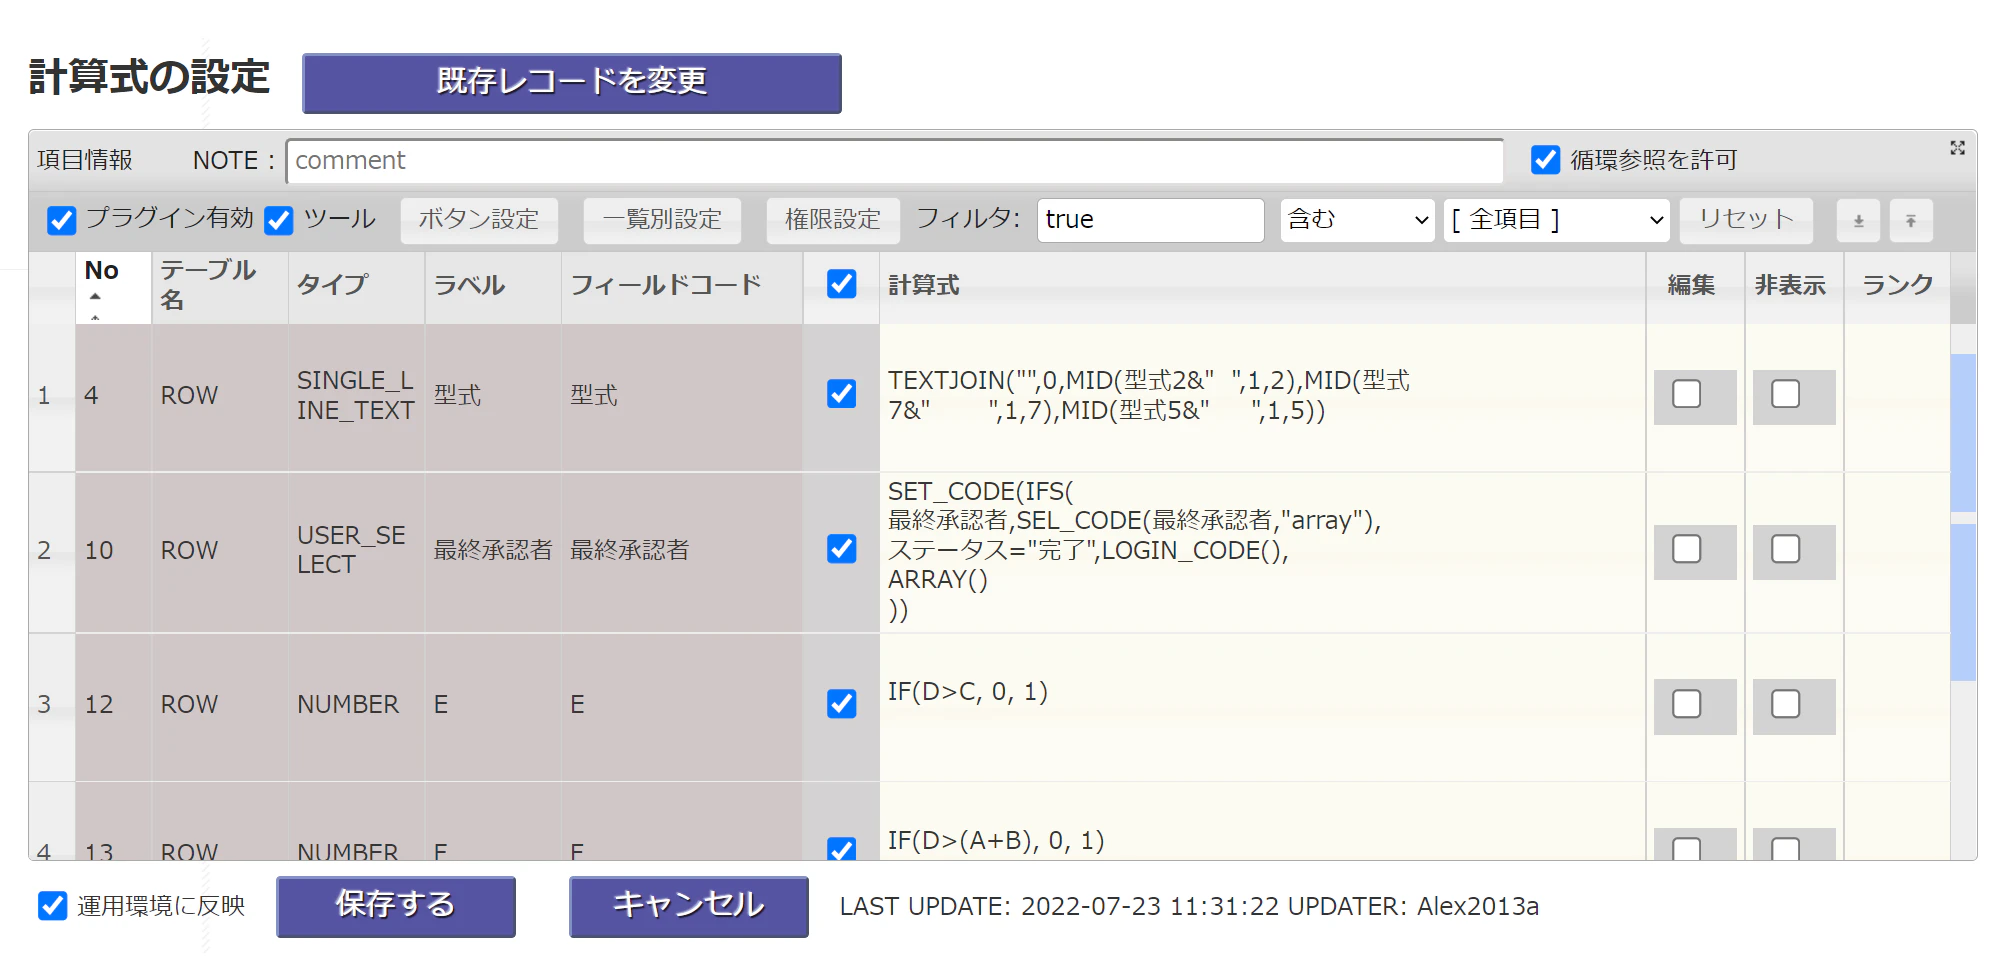Click the TEXTJOIN formula cell

[x=1262, y=396]
